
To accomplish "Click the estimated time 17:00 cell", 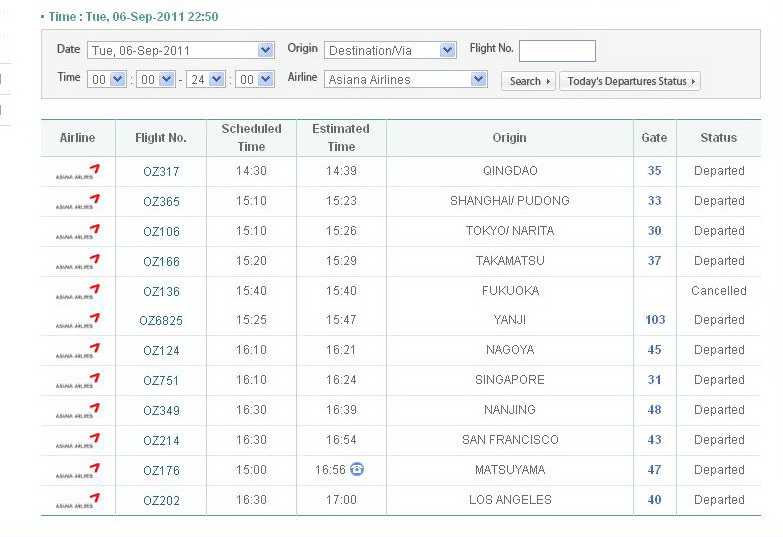I will coord(341,500).
